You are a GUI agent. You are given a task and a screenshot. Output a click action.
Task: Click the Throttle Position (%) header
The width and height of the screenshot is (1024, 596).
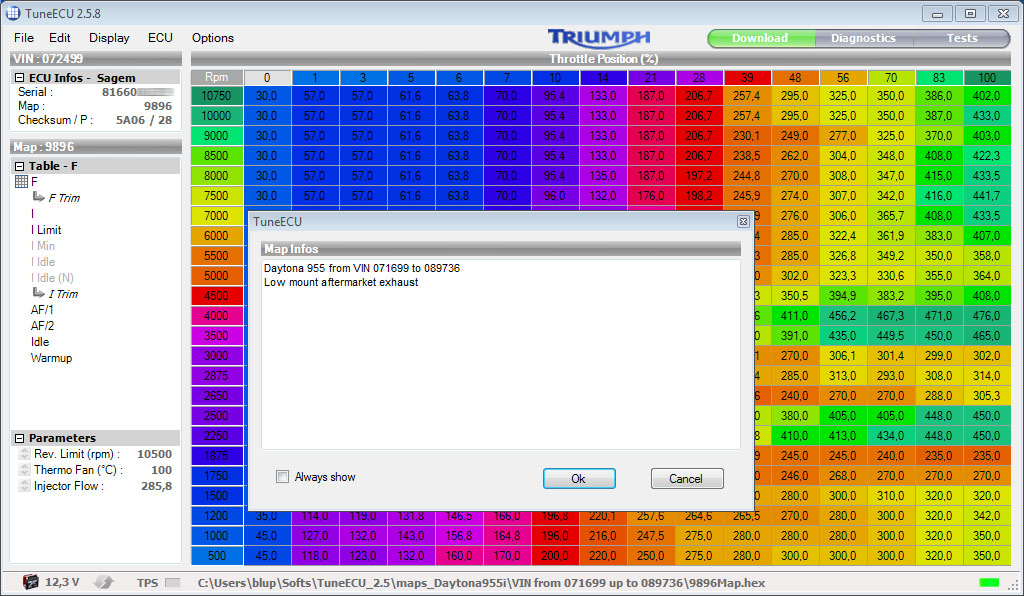coord(603,59)
